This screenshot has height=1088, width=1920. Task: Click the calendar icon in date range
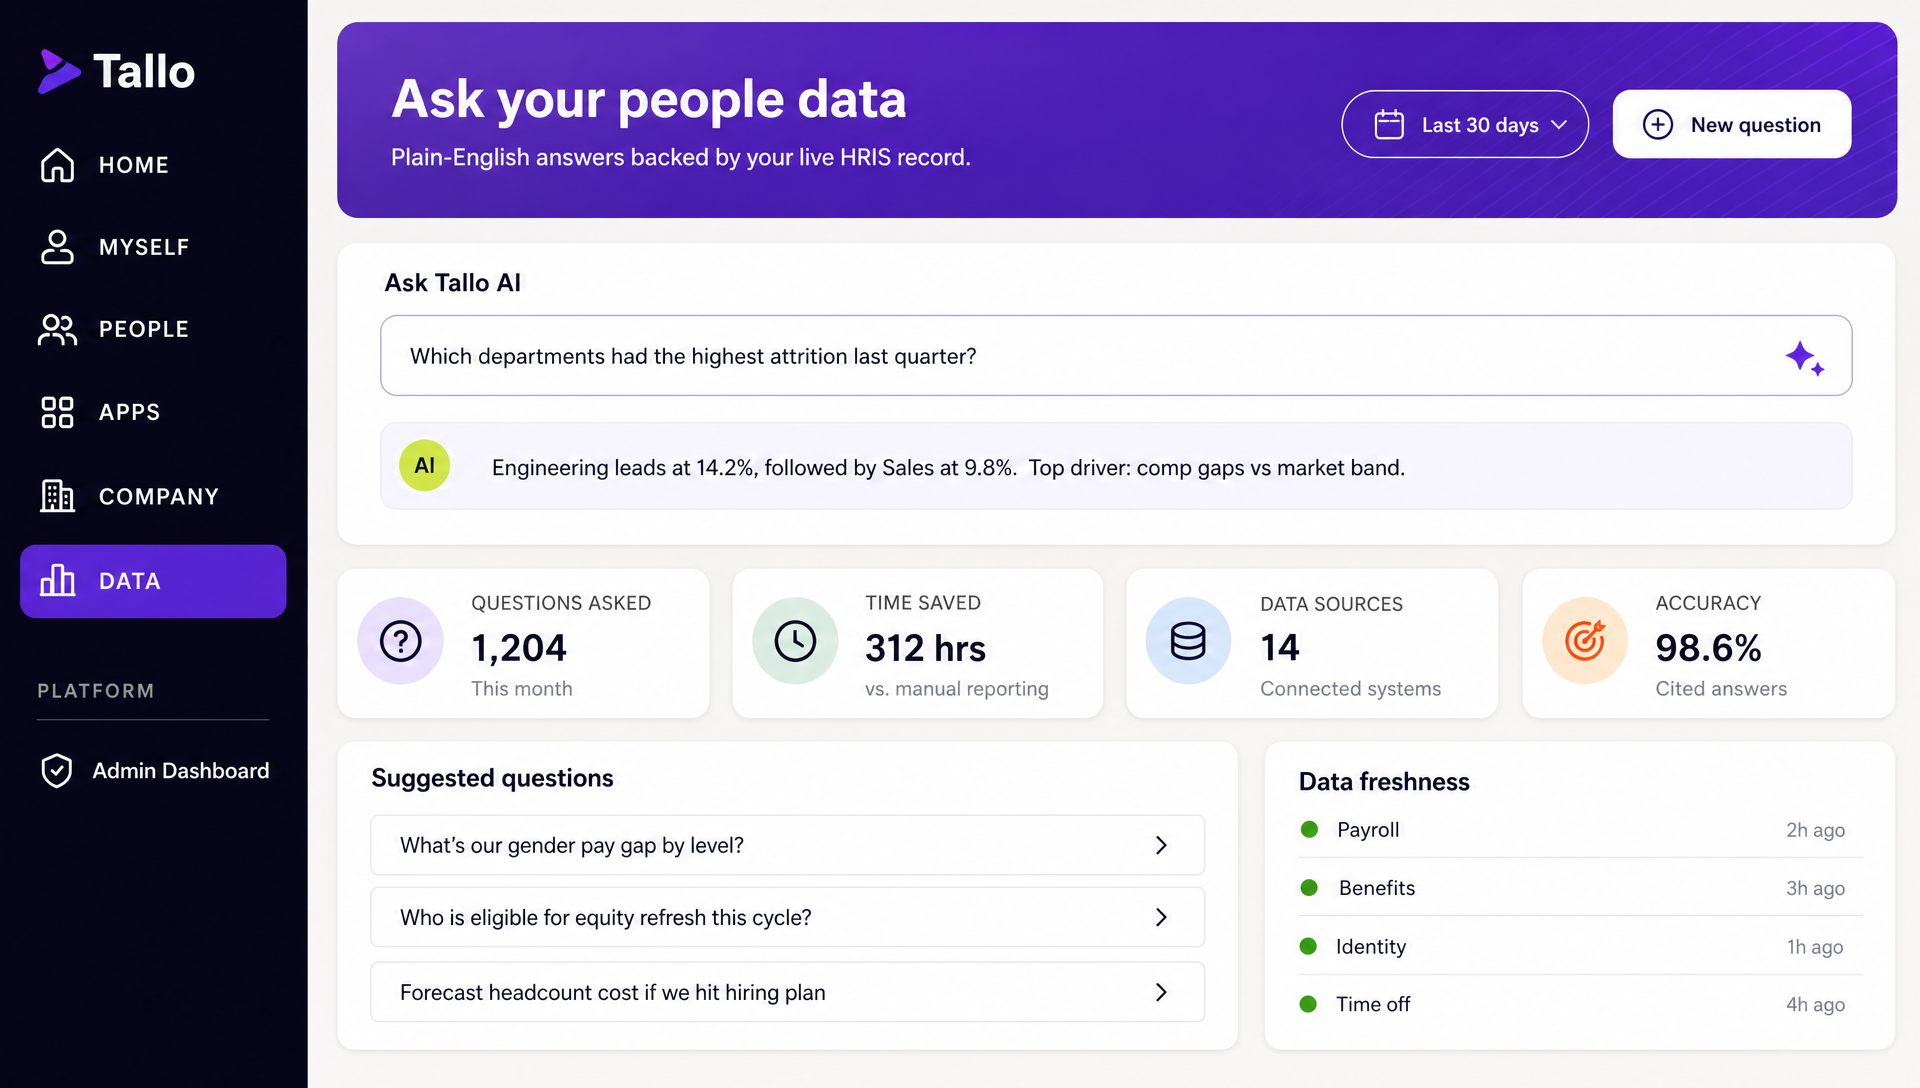pos(1389,124)
